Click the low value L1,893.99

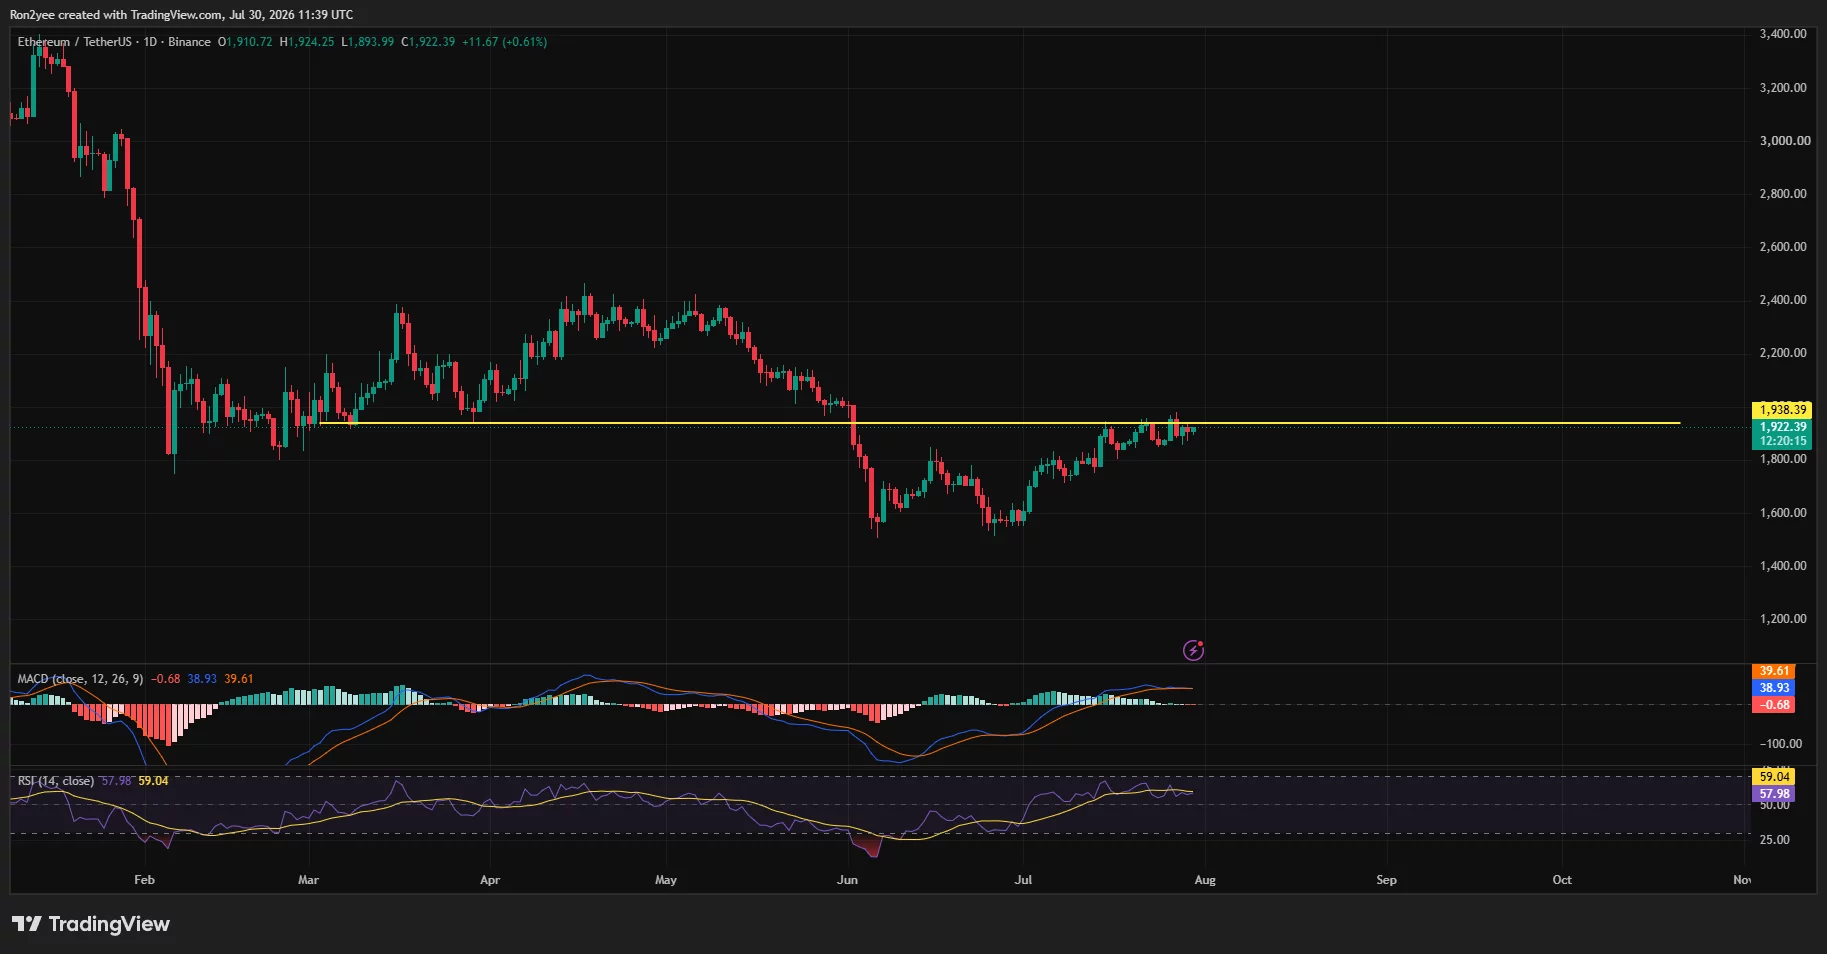pos(368,42)
